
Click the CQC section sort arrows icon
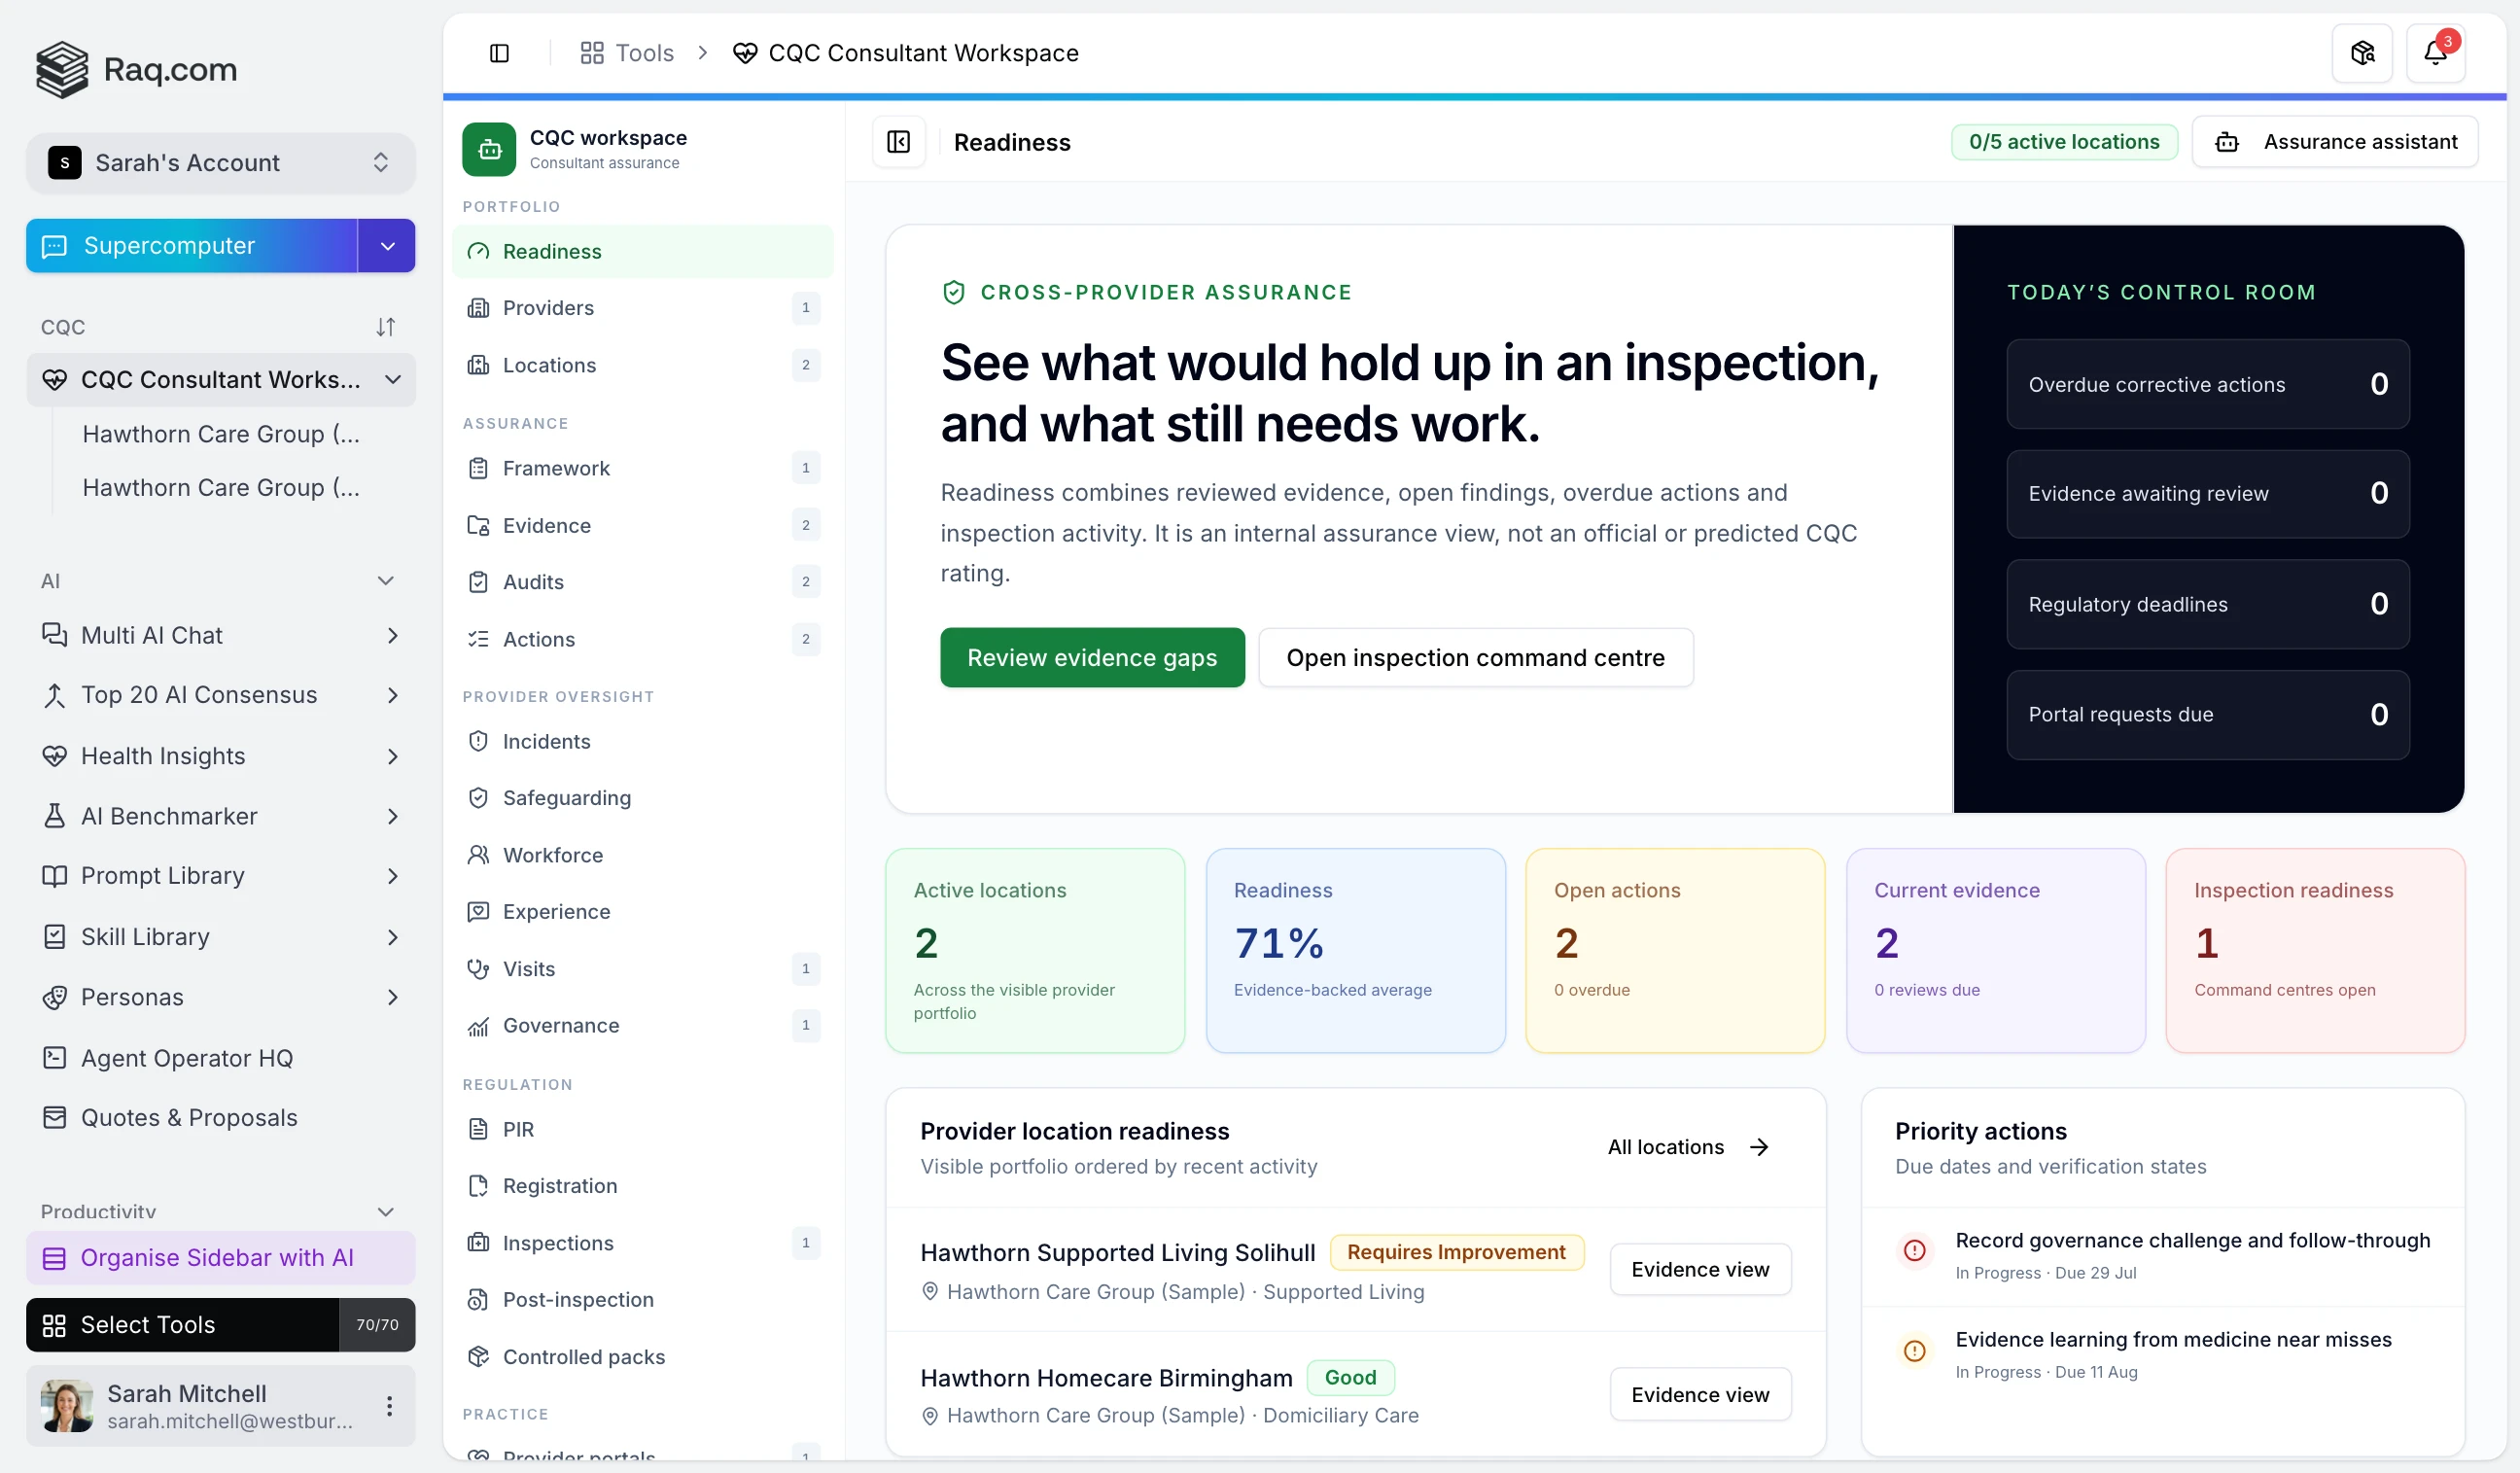pyautogui.click(x=385, y=327)
